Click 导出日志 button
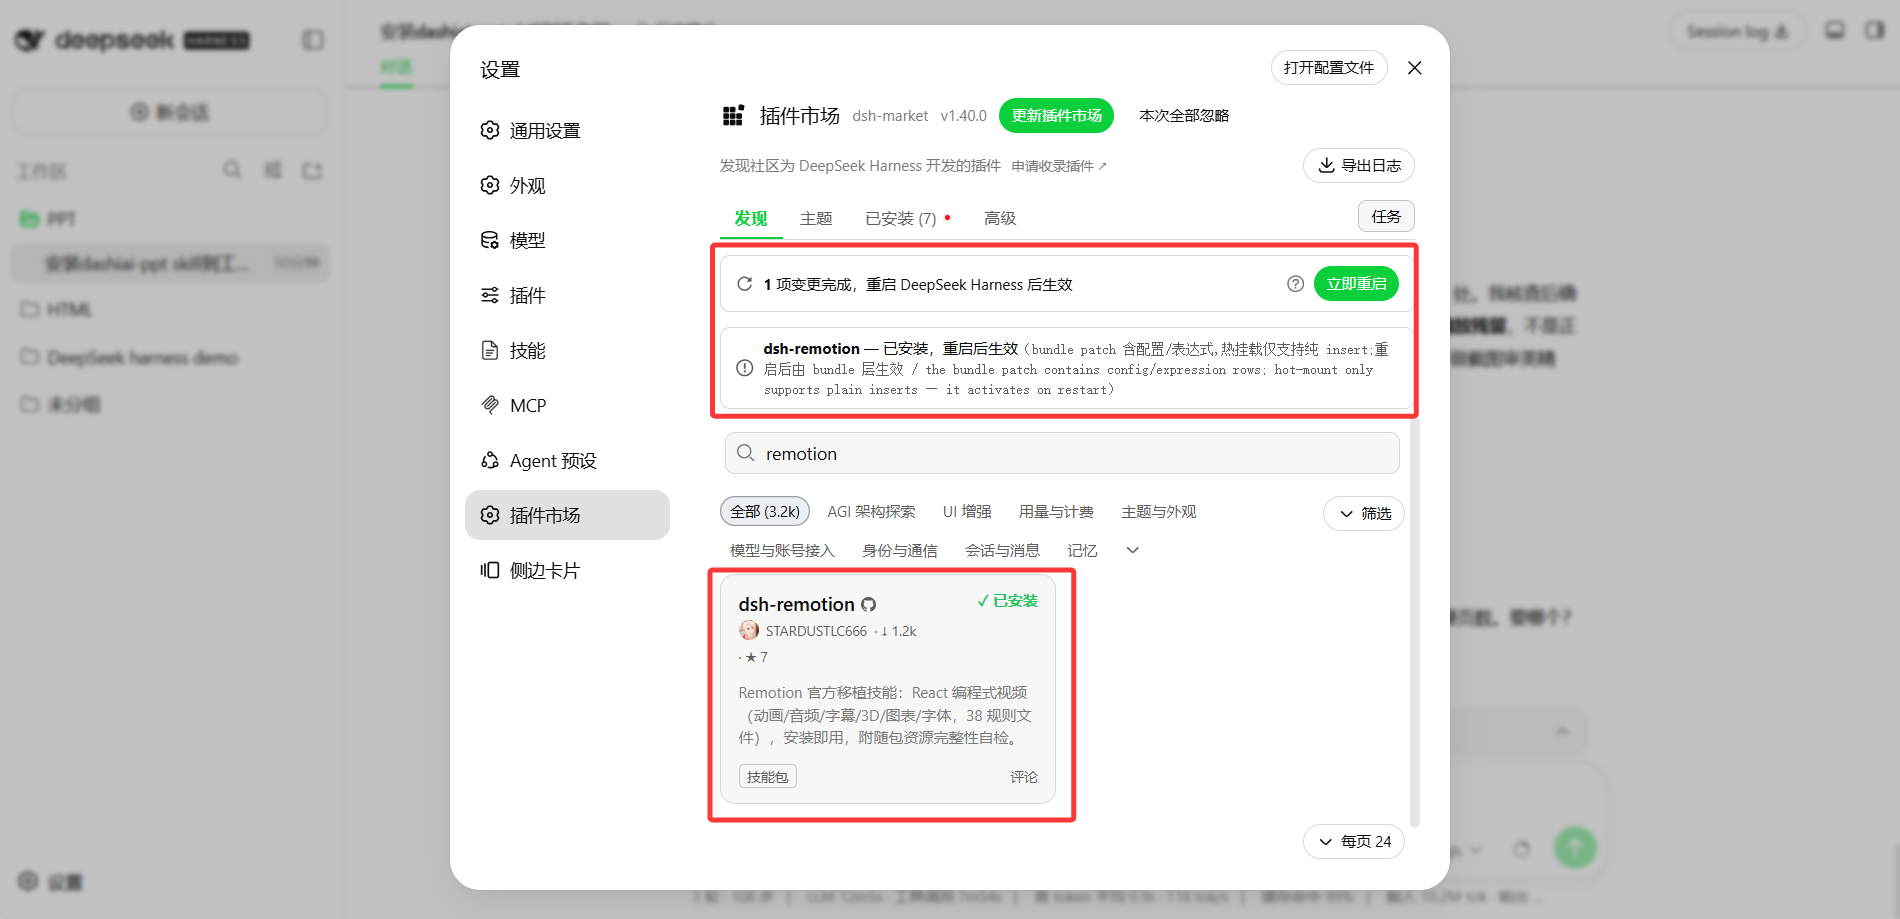The width and height of the screenshot is (1900, 919). pos(1359,166)
